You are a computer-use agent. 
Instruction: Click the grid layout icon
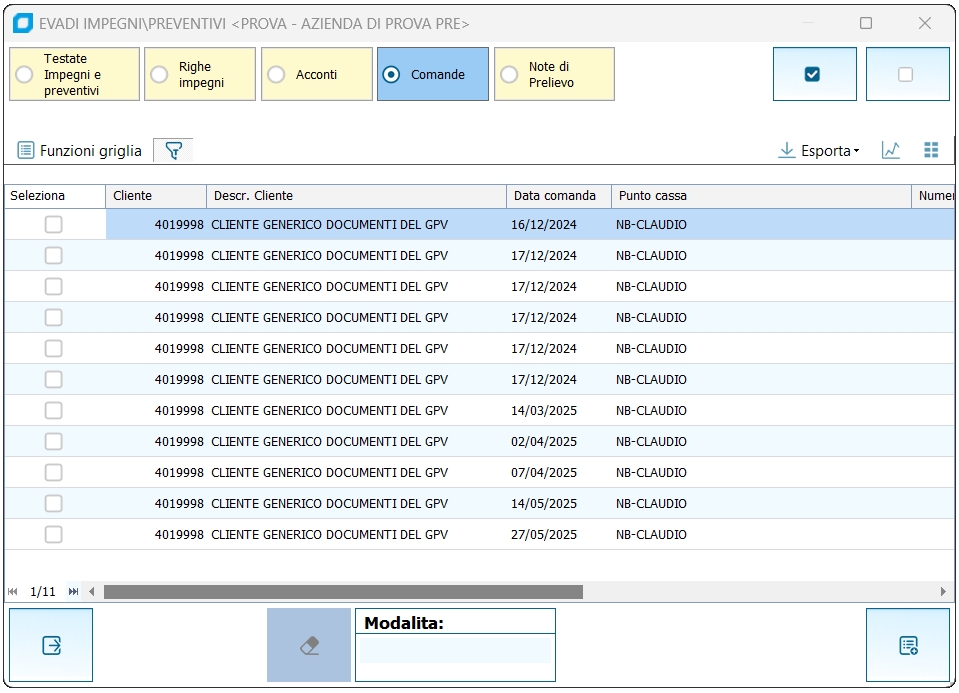931,151
